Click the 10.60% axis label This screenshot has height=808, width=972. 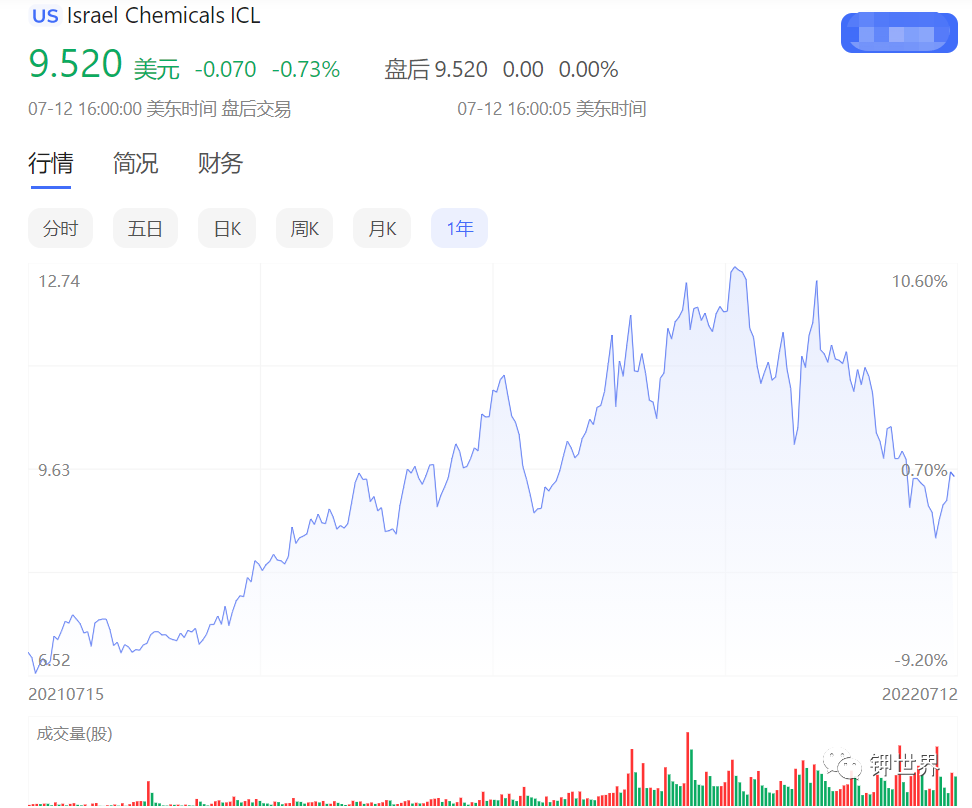click(920, 281)
